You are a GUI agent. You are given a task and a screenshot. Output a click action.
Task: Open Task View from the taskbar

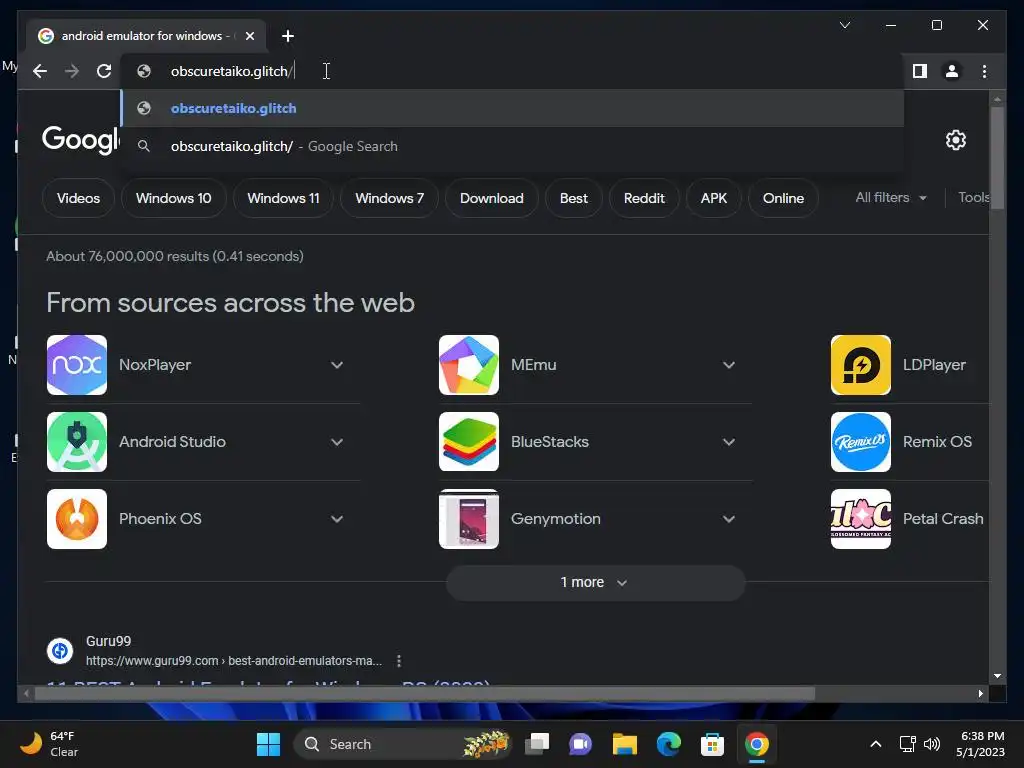click(x=537, y=744)
